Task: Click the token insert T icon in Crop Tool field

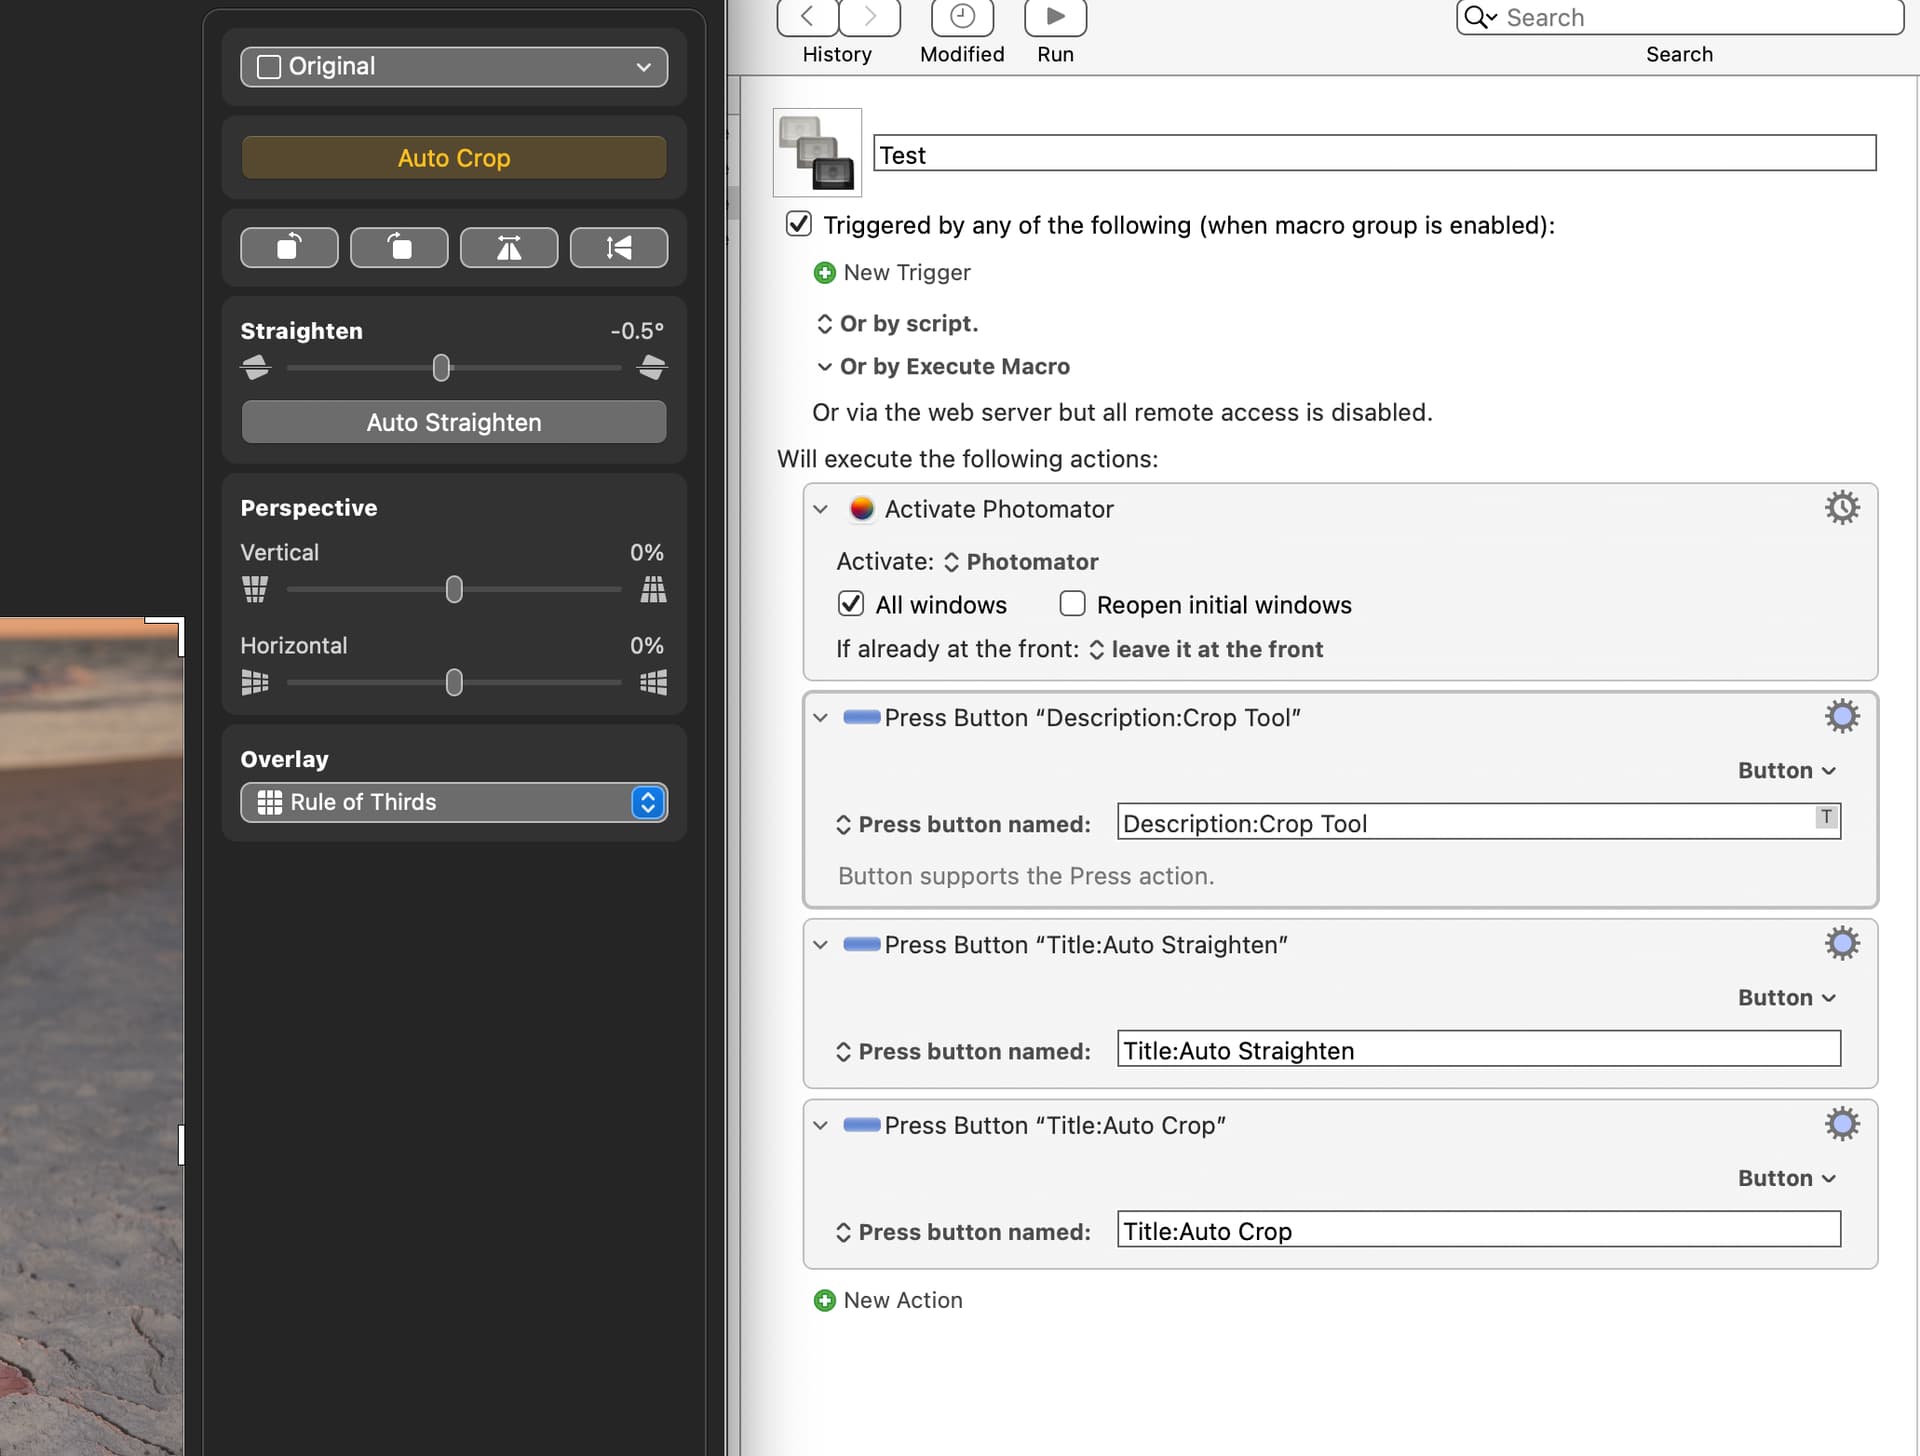Action: (x=1826, y=817)
